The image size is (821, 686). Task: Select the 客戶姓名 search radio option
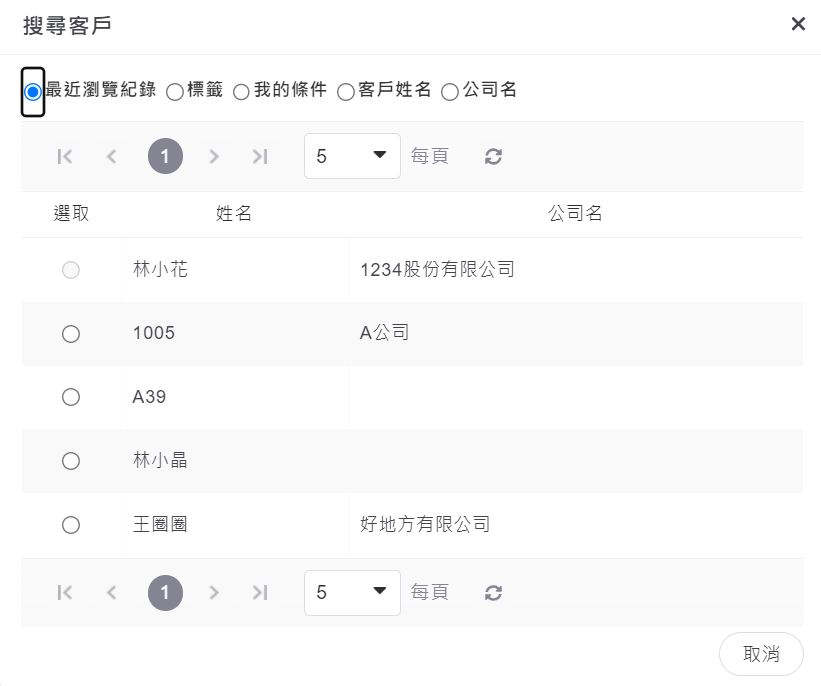[x=346, y=92]
